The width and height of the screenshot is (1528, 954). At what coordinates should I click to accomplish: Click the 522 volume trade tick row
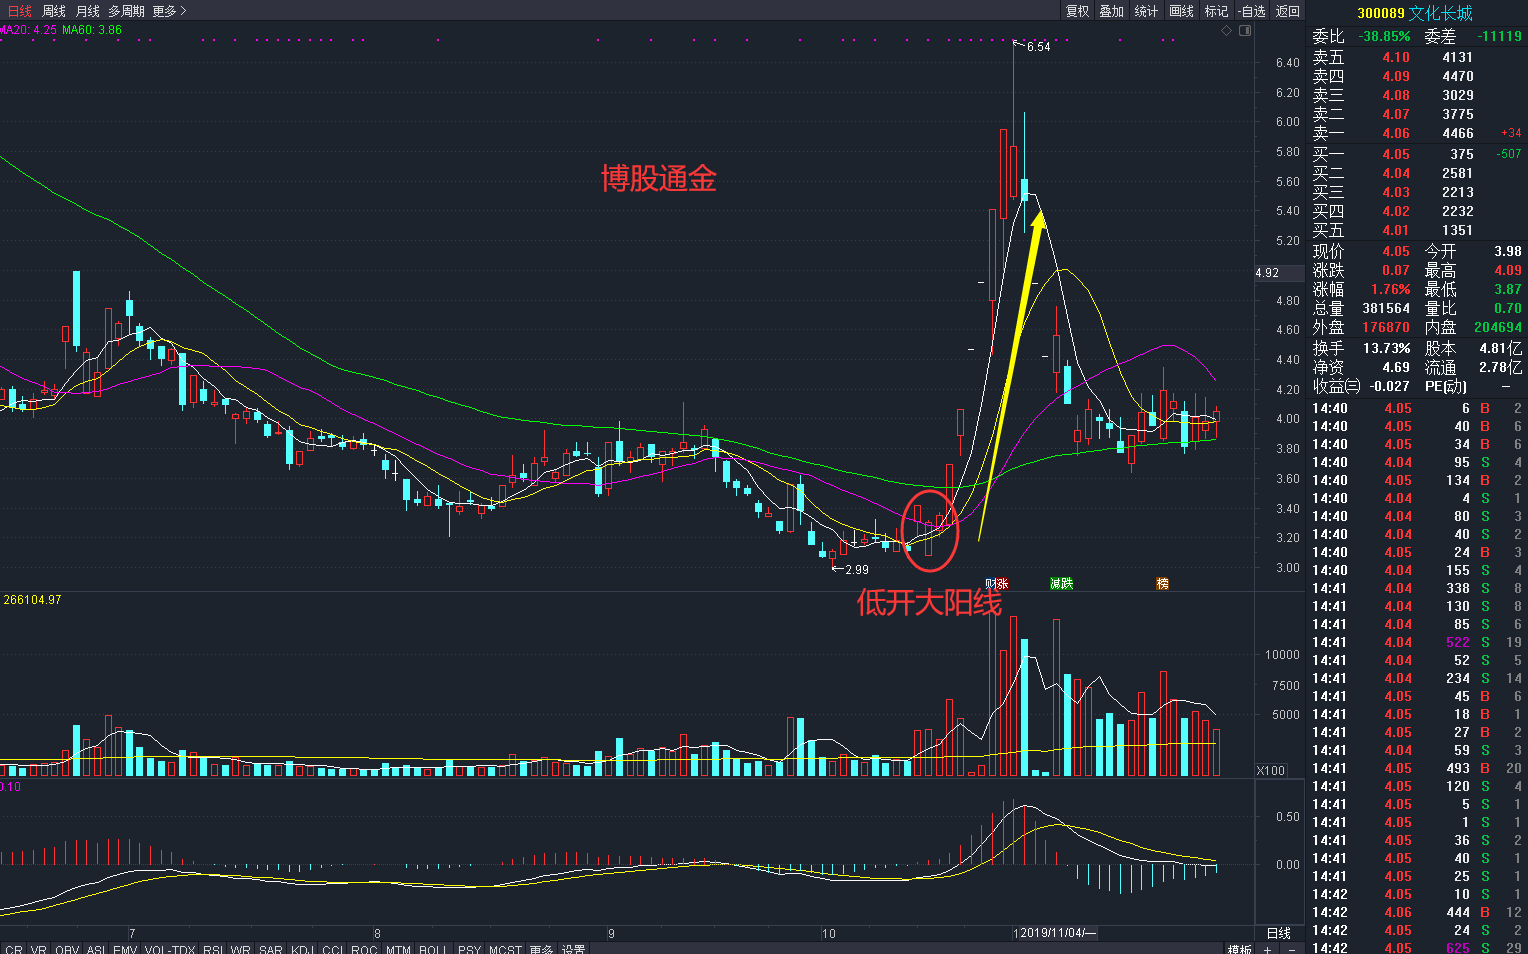1416,642
